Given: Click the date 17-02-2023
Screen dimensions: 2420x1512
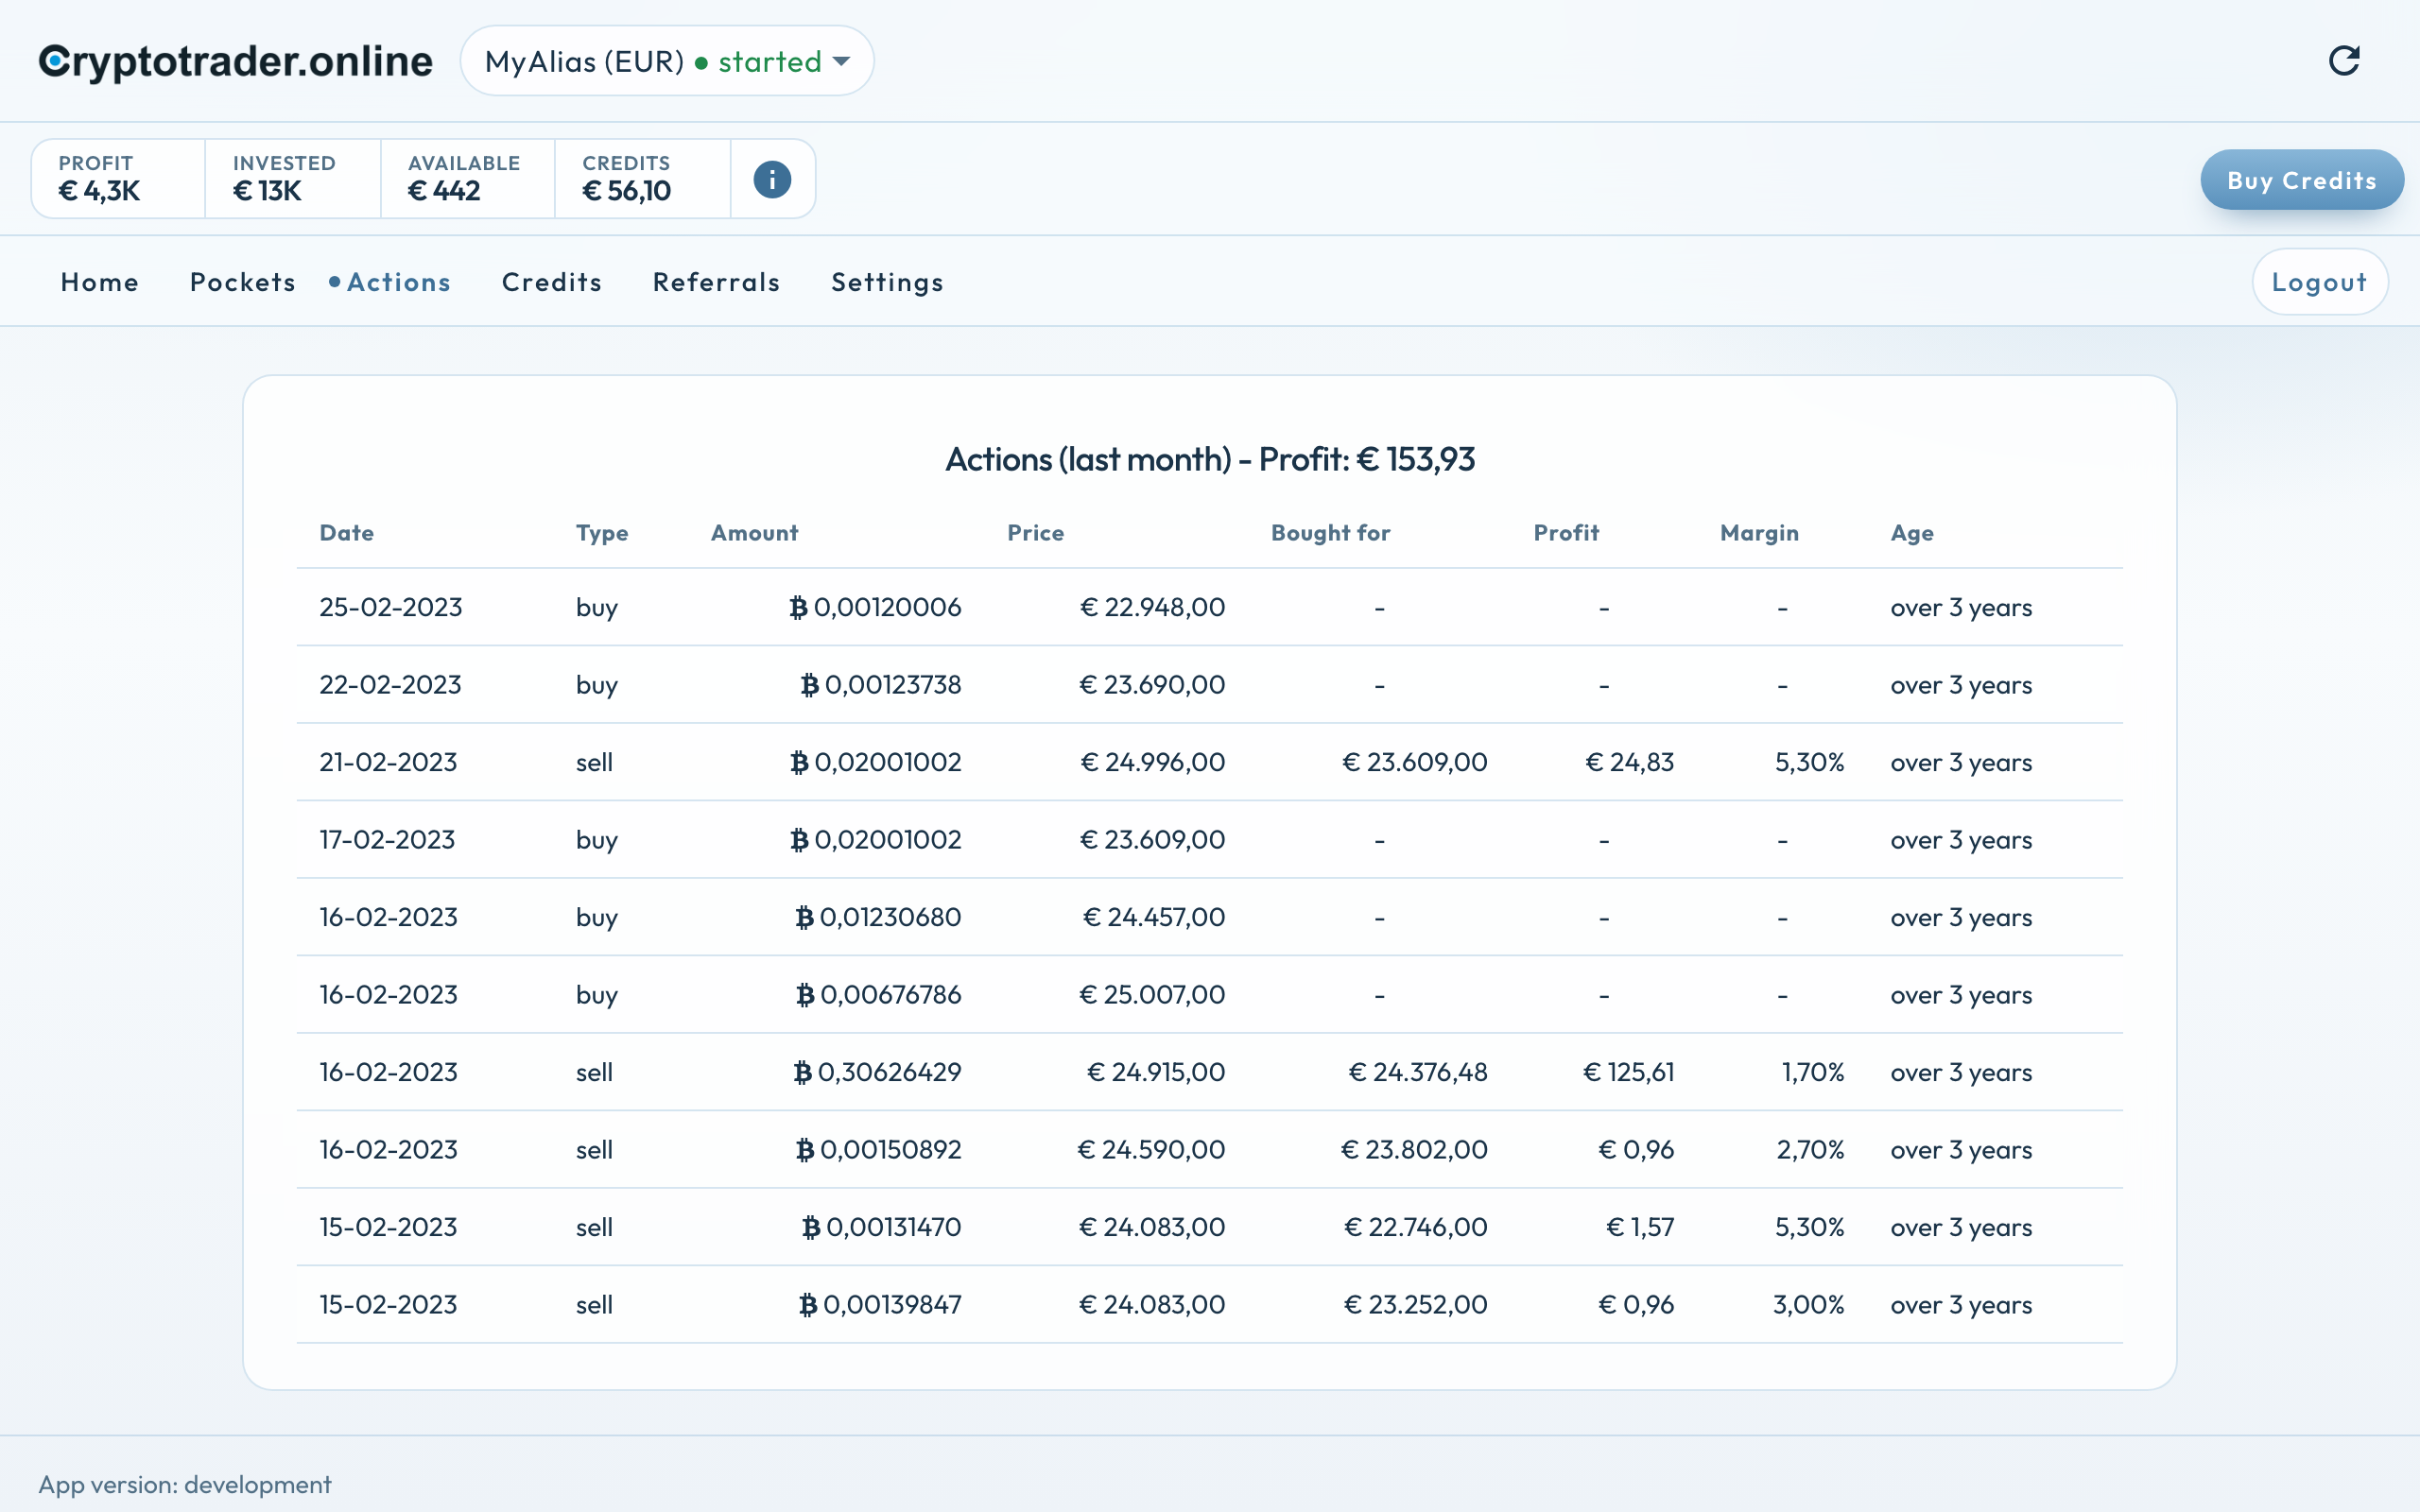Looking at the screenshot, I should tap(387, 840).
